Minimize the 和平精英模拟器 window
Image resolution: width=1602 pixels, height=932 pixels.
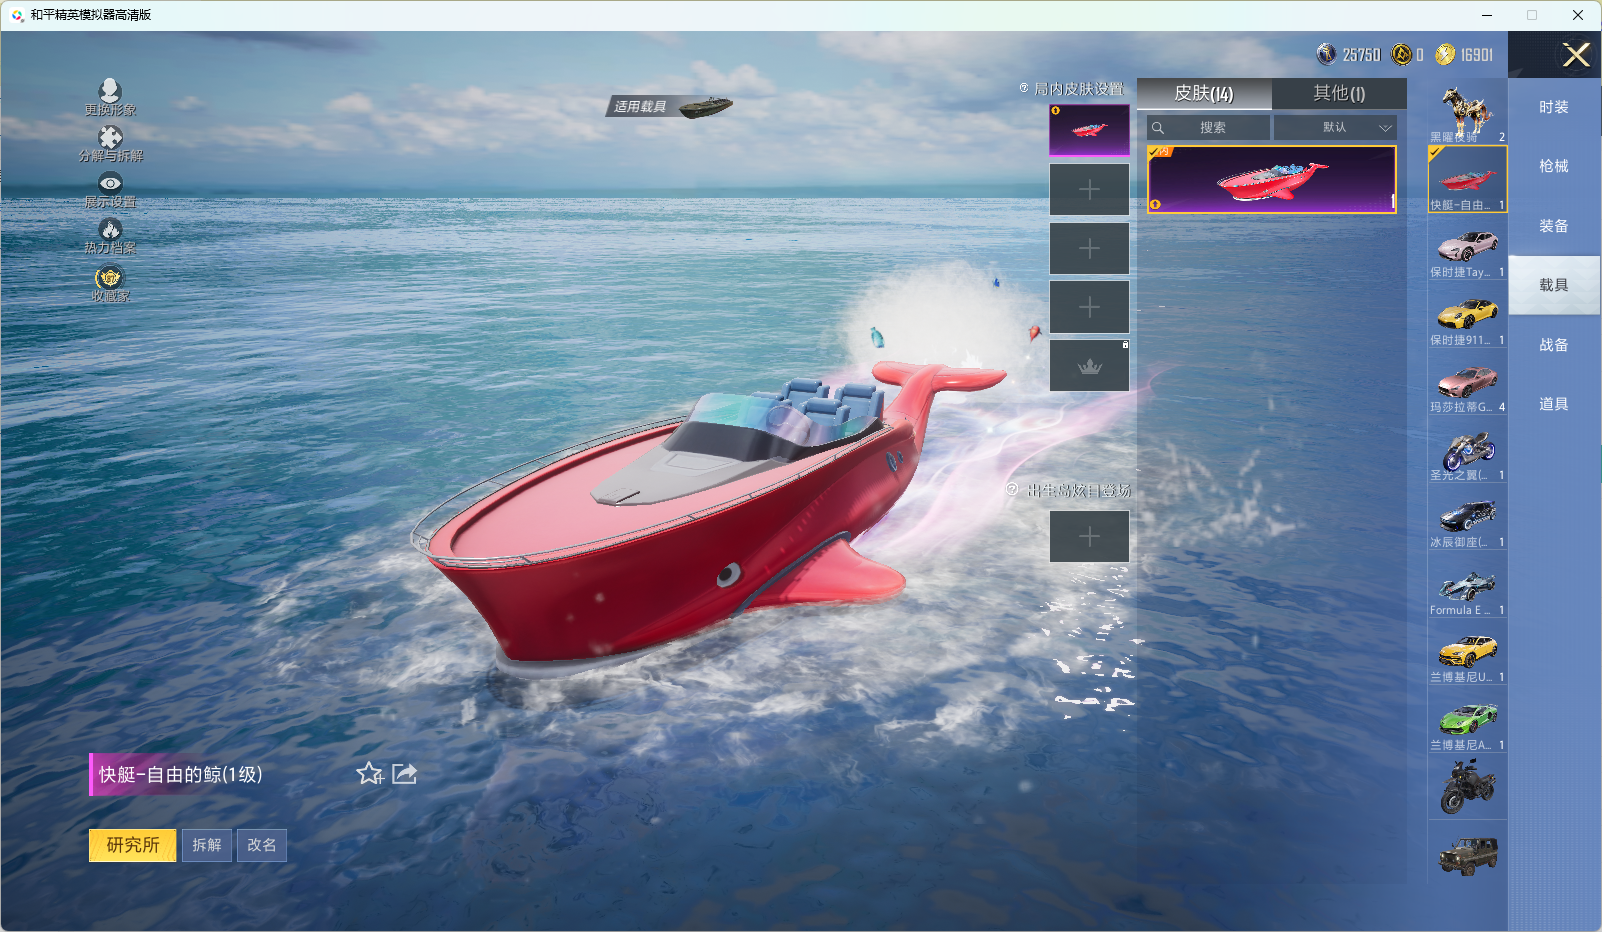(x=1487, y=15)
